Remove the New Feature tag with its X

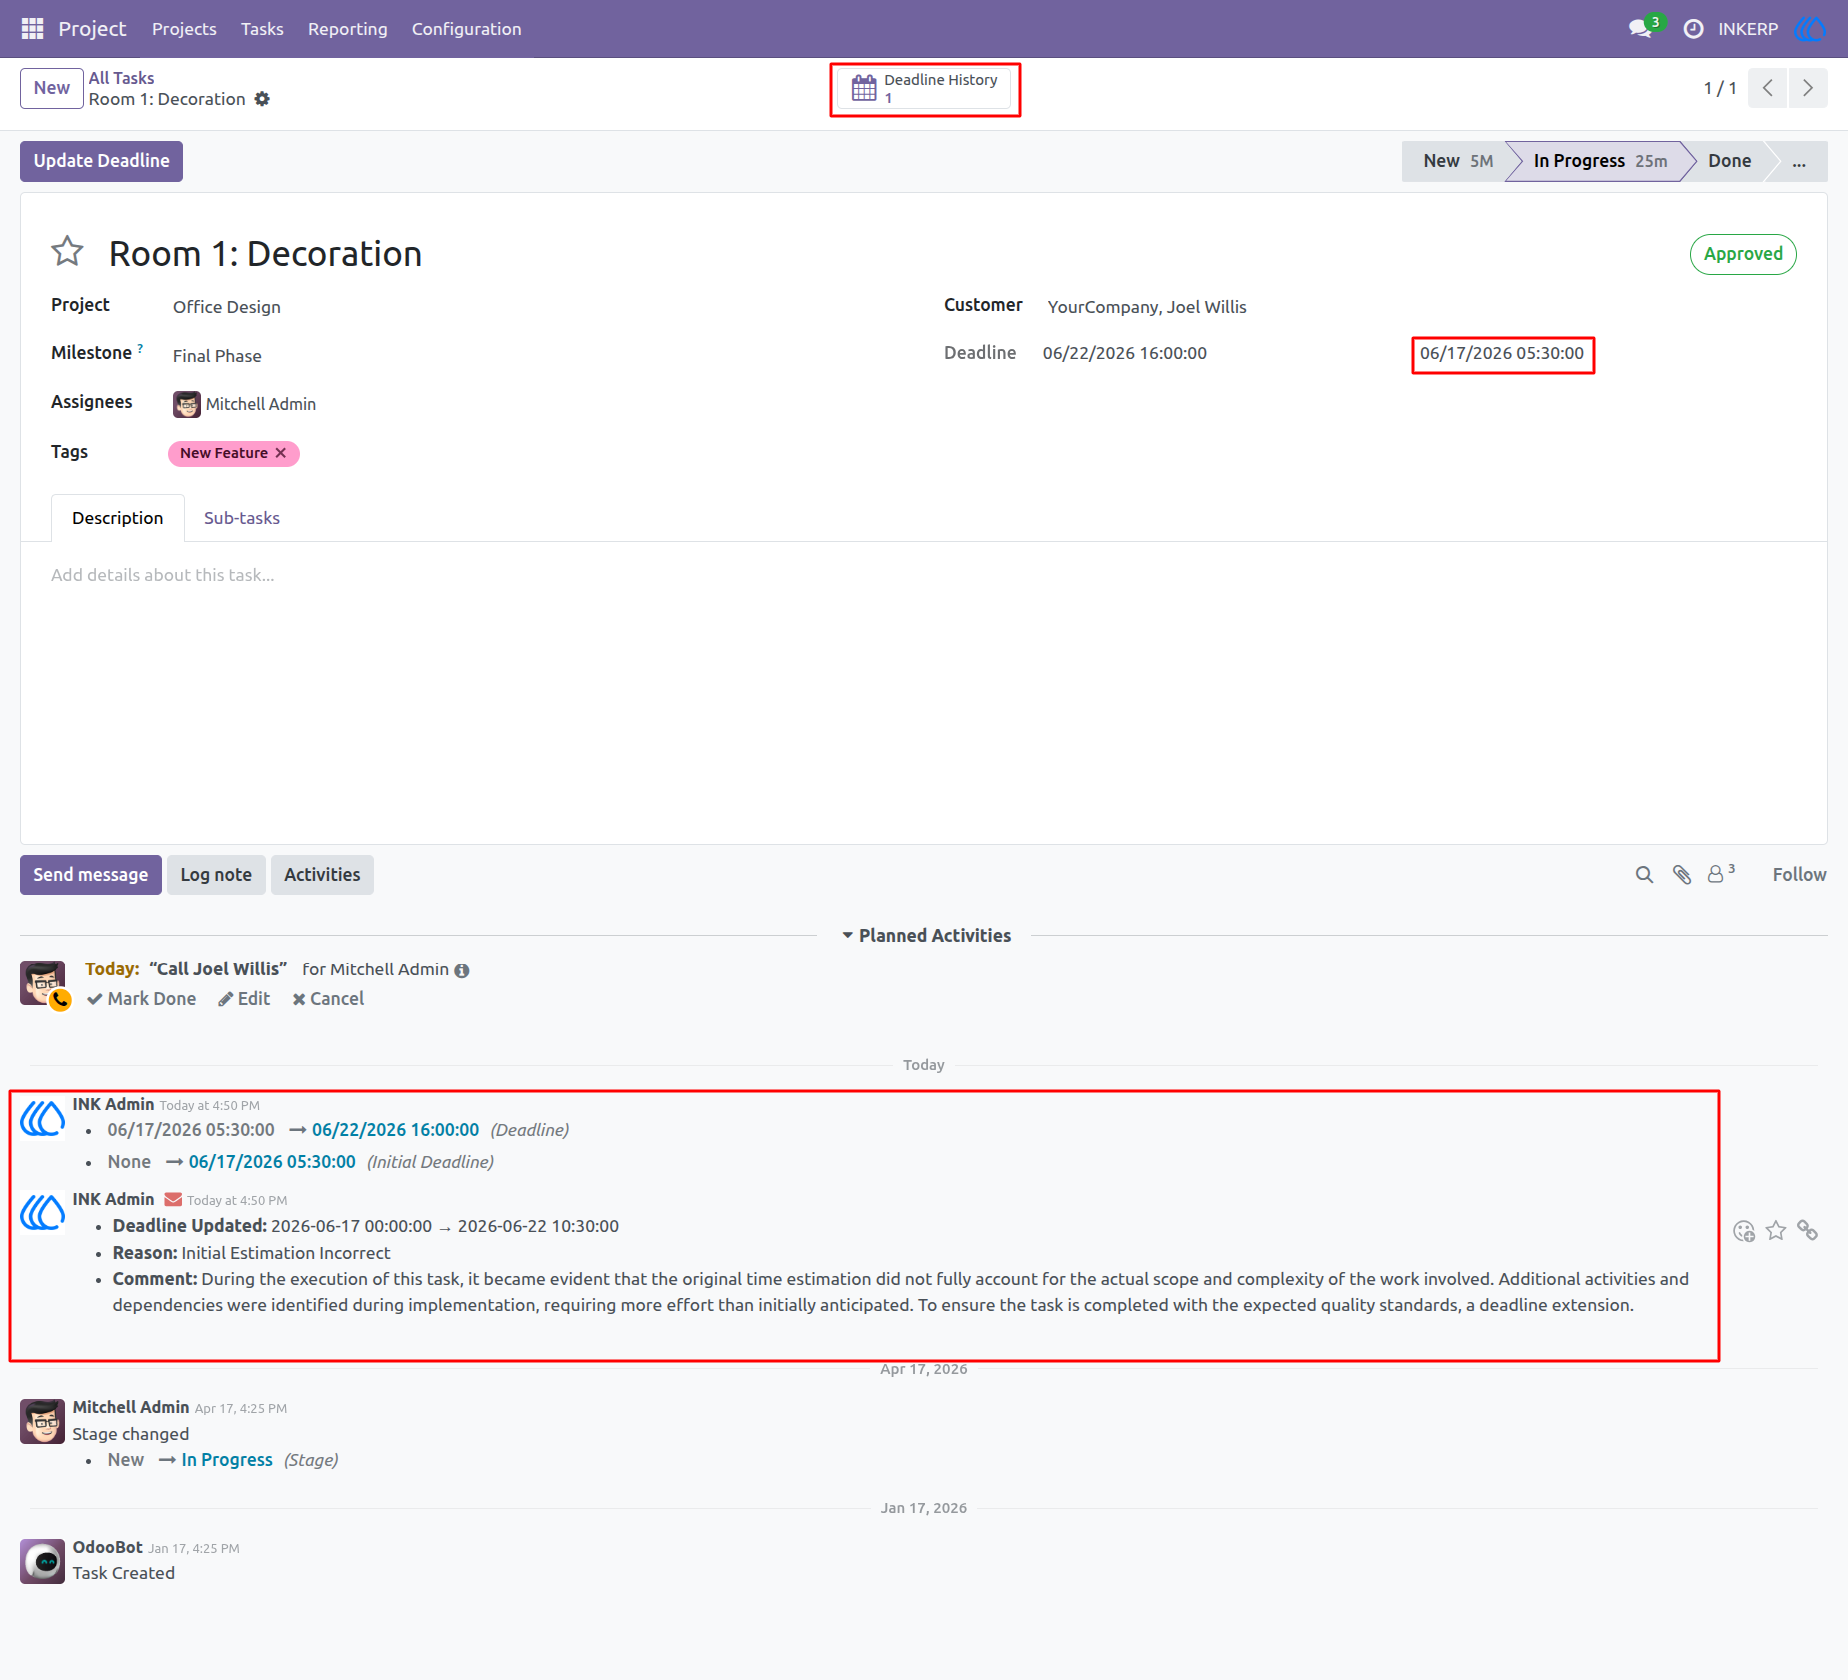click(x=281, y=453)
